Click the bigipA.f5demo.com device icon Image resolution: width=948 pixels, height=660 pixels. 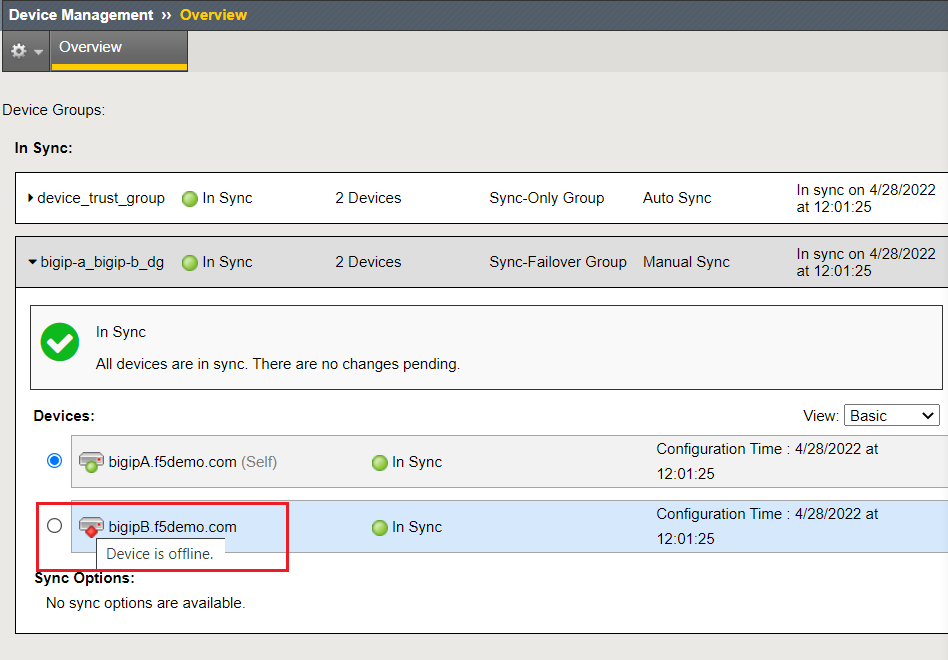click(x=91, y=462)
